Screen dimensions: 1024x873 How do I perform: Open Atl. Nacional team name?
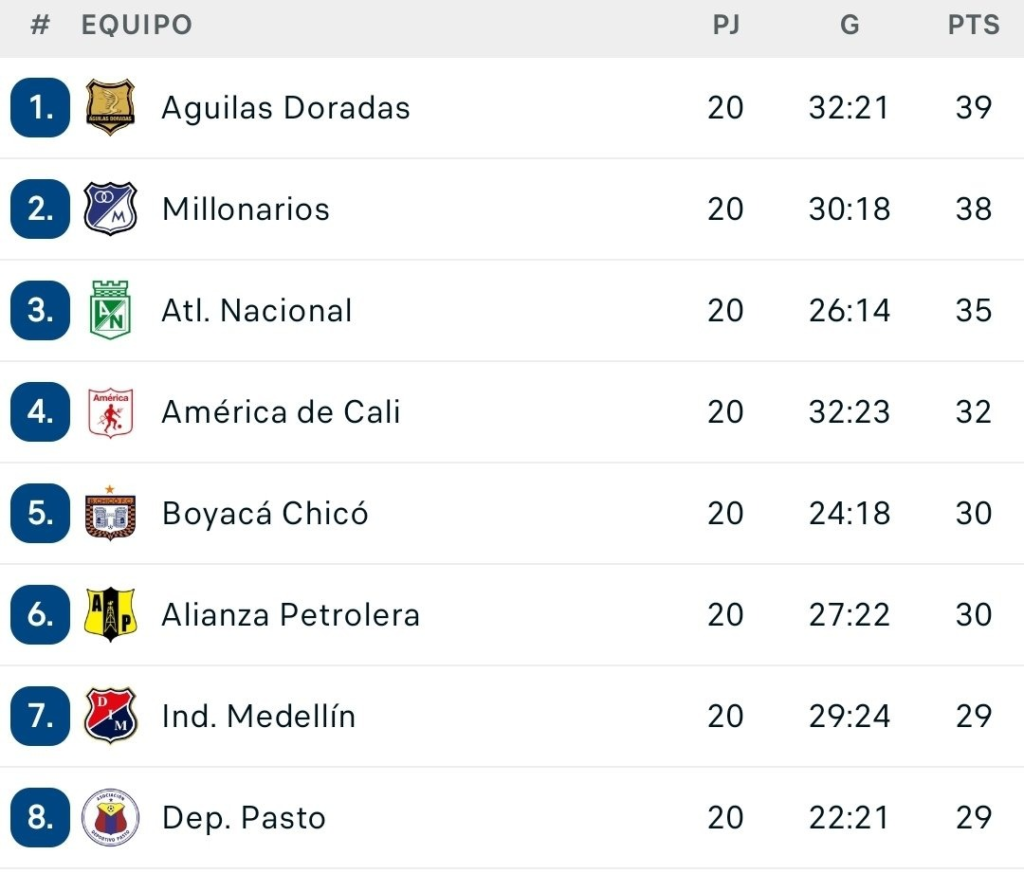point(257,311)
